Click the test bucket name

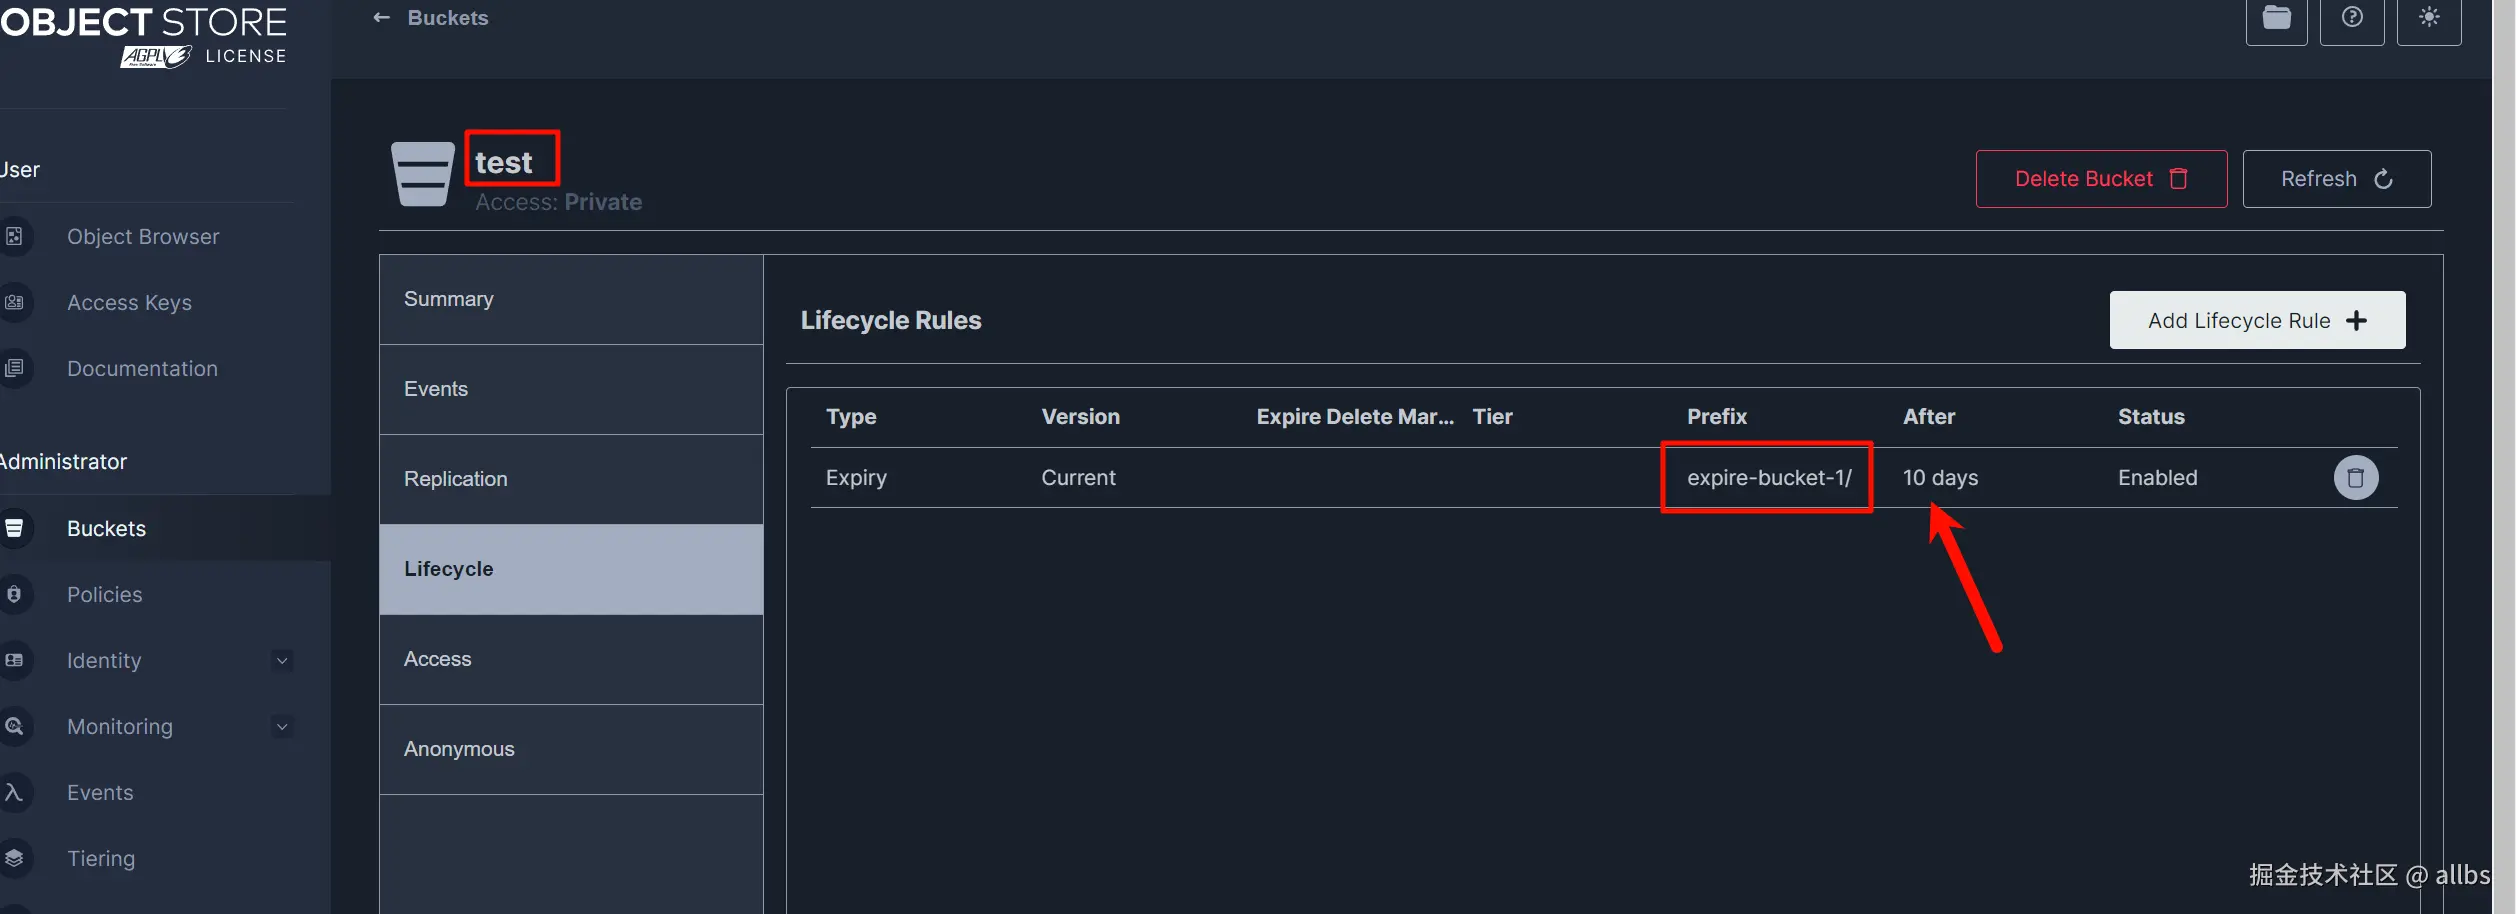pos(503,162)
